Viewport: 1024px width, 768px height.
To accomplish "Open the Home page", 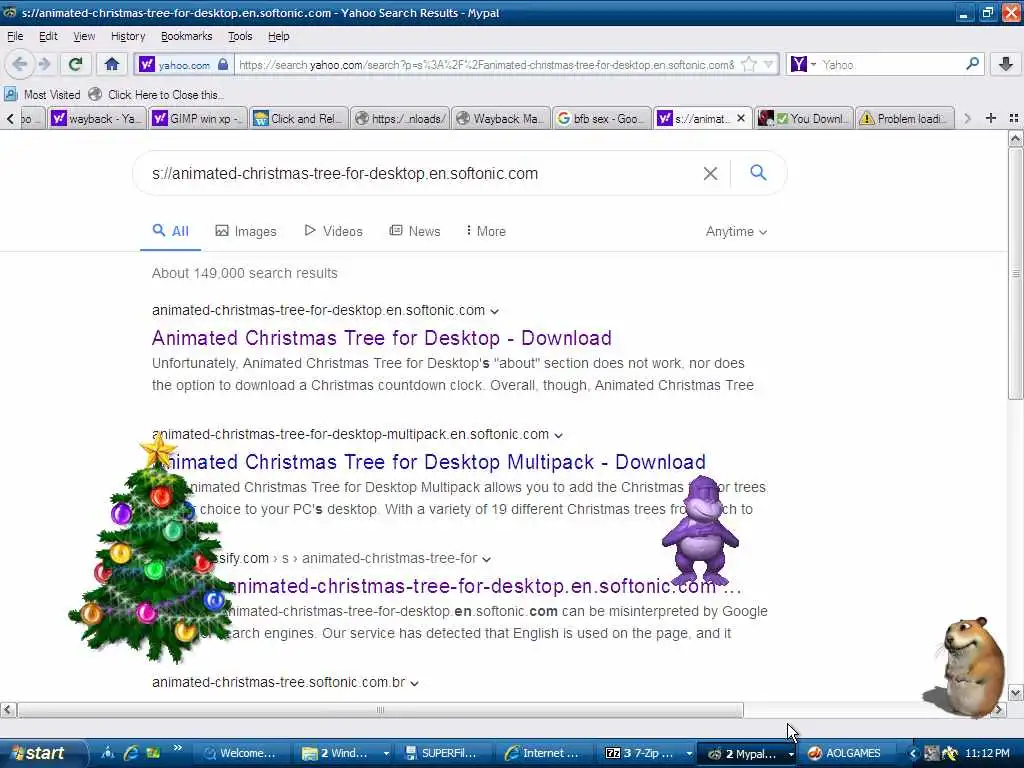I will [112, 64].
